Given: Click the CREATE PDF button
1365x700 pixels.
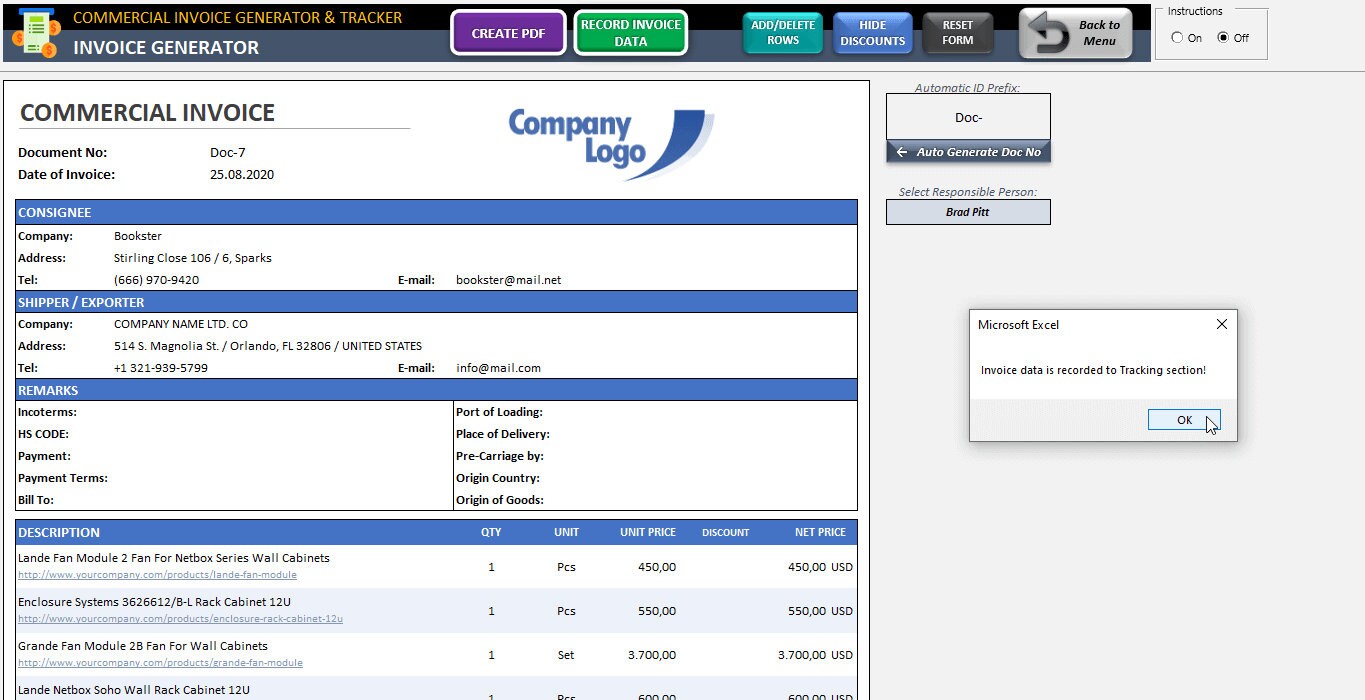Looking at the screenshot, I should pos(507,32).
